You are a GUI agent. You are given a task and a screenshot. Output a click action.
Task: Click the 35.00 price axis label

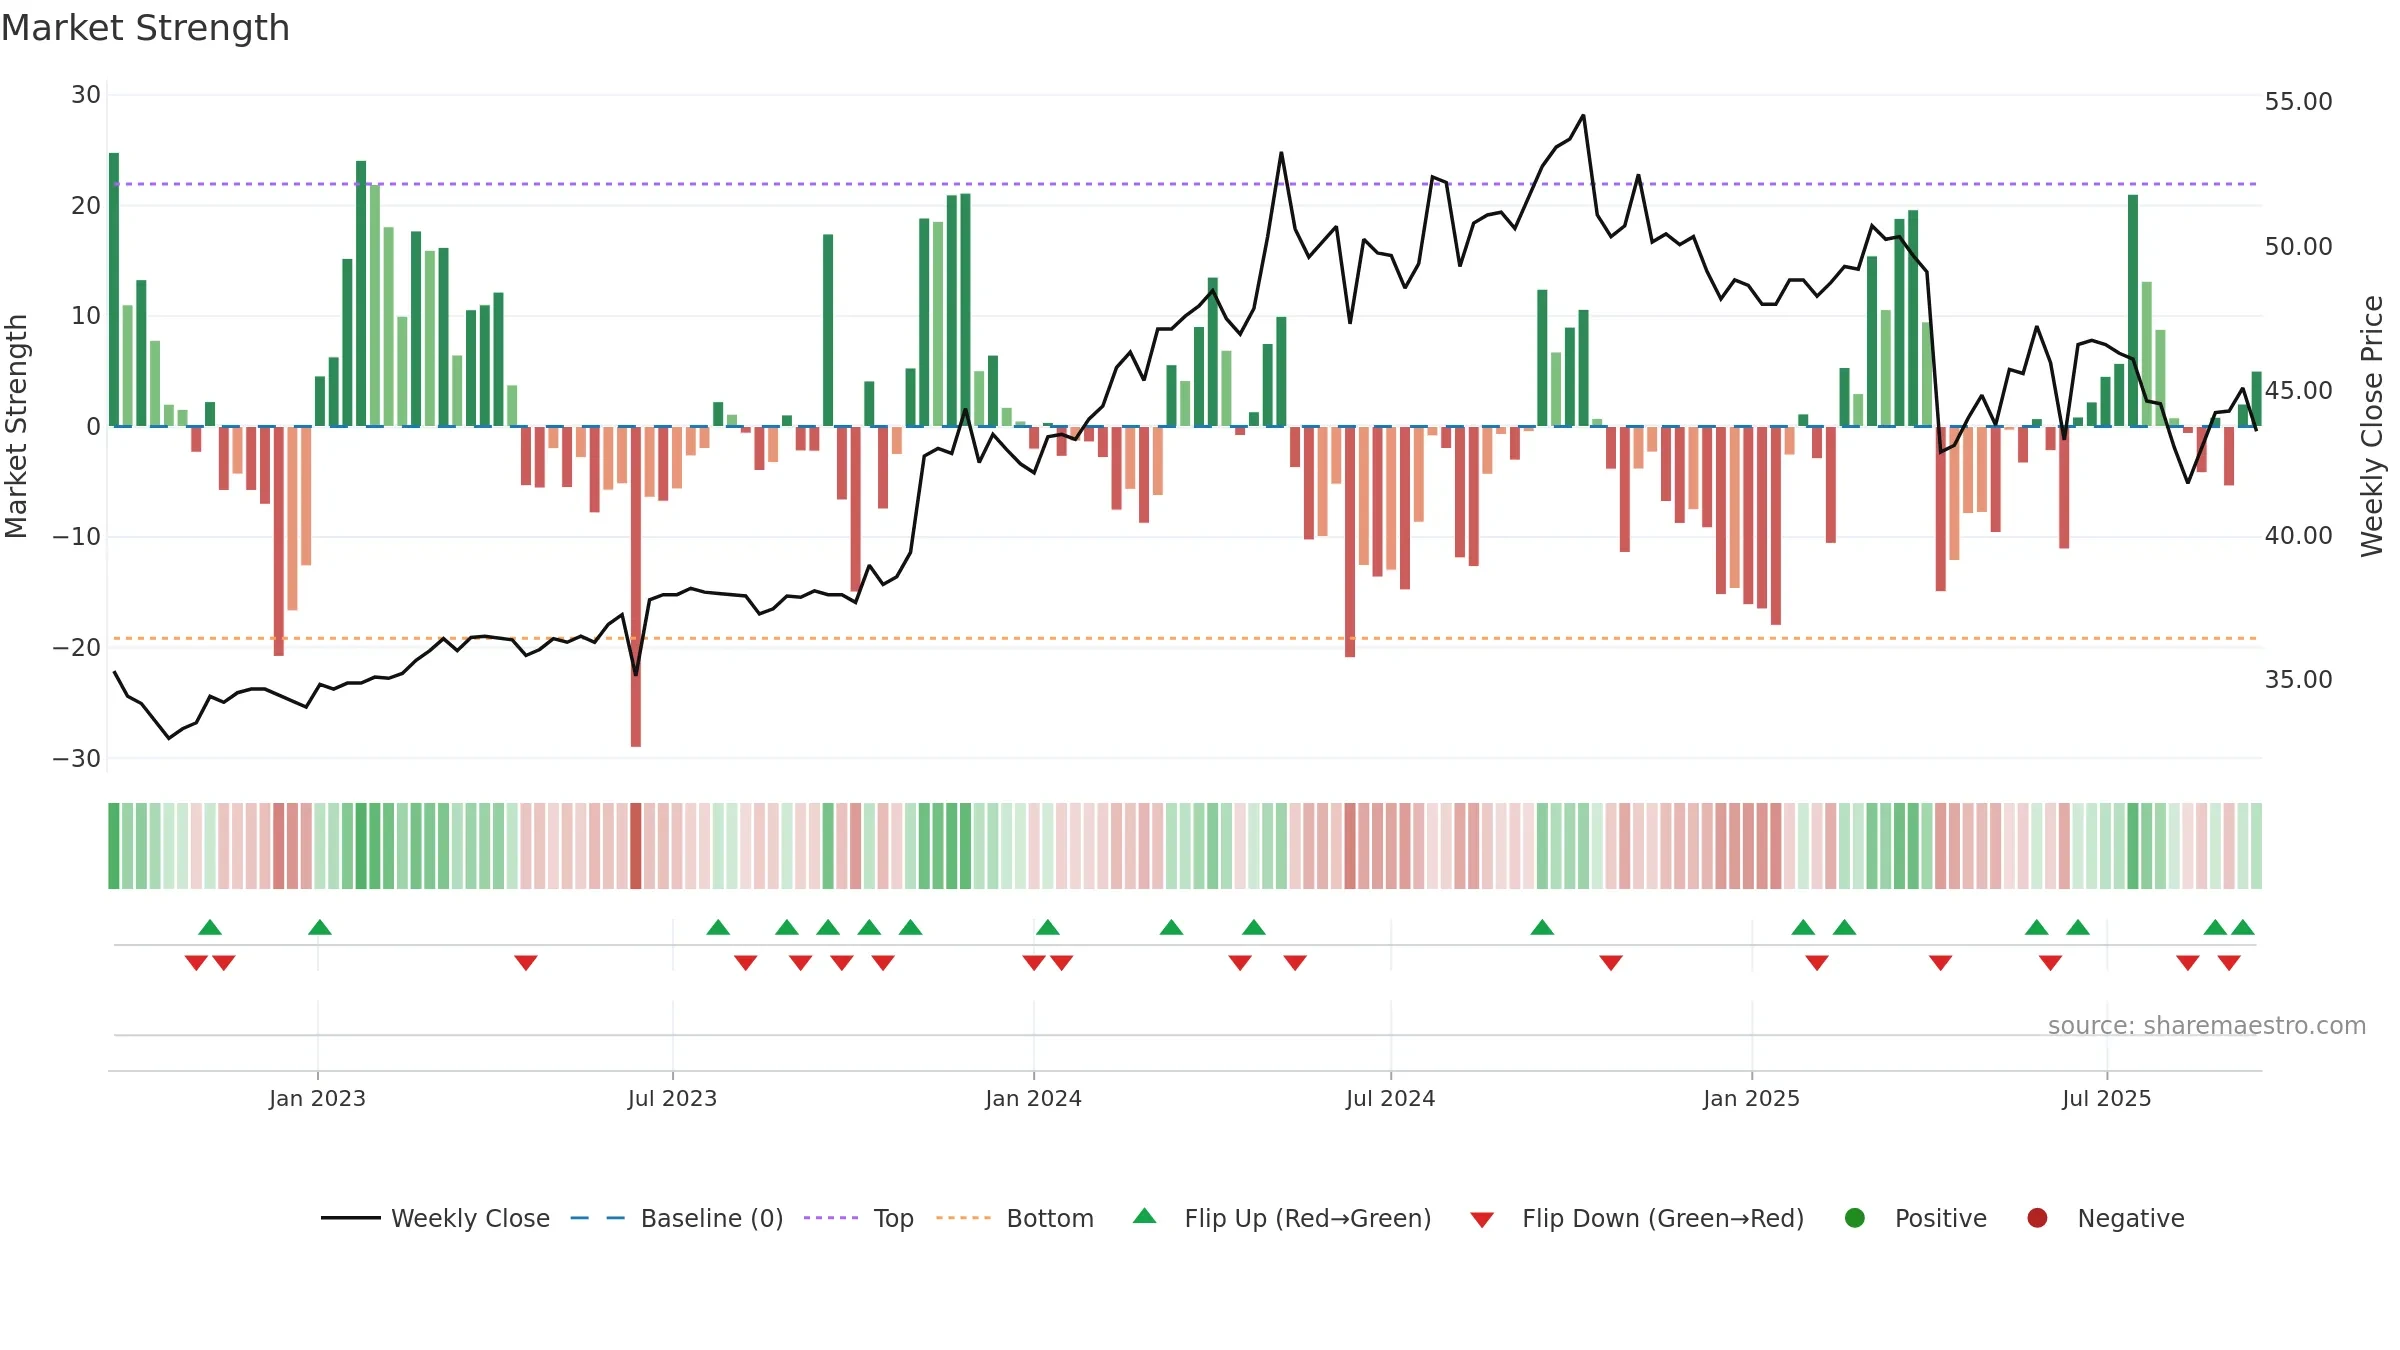coord(2298,680)
